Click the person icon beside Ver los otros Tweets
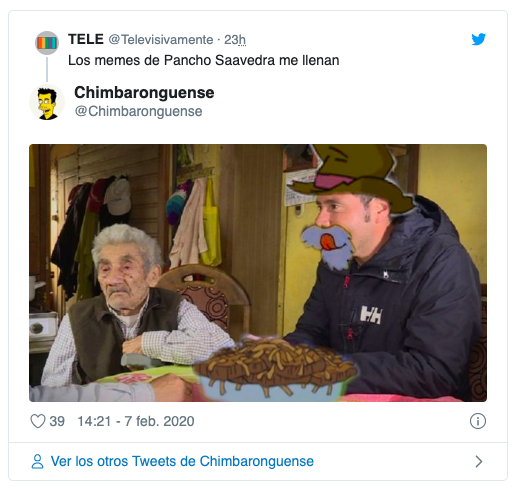516x492 pixels. (37, 461)
